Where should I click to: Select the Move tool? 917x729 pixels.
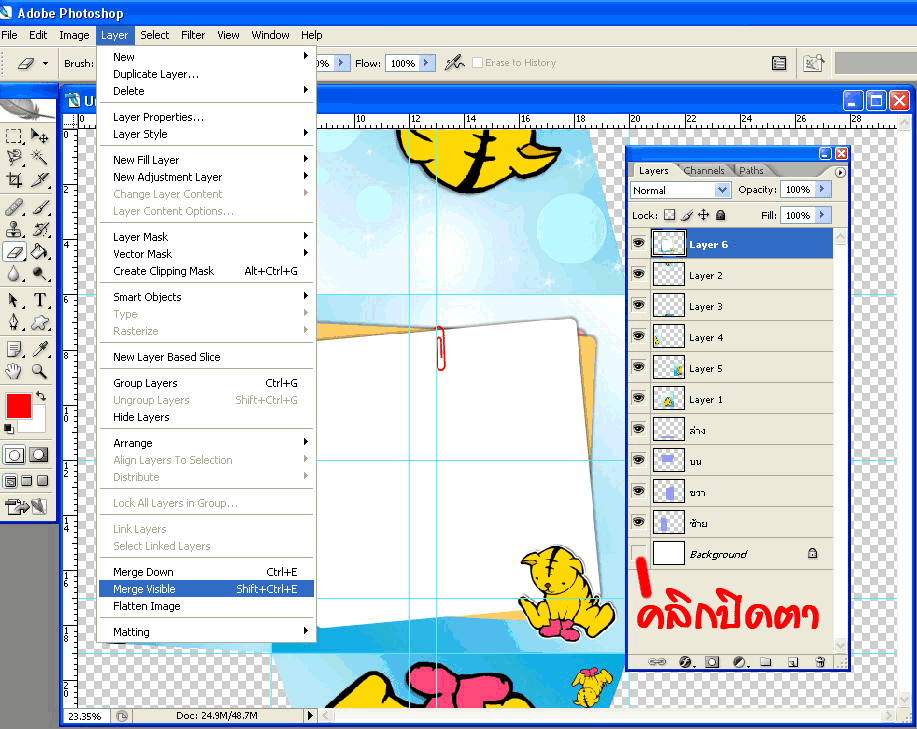click(x=39, y=136)
